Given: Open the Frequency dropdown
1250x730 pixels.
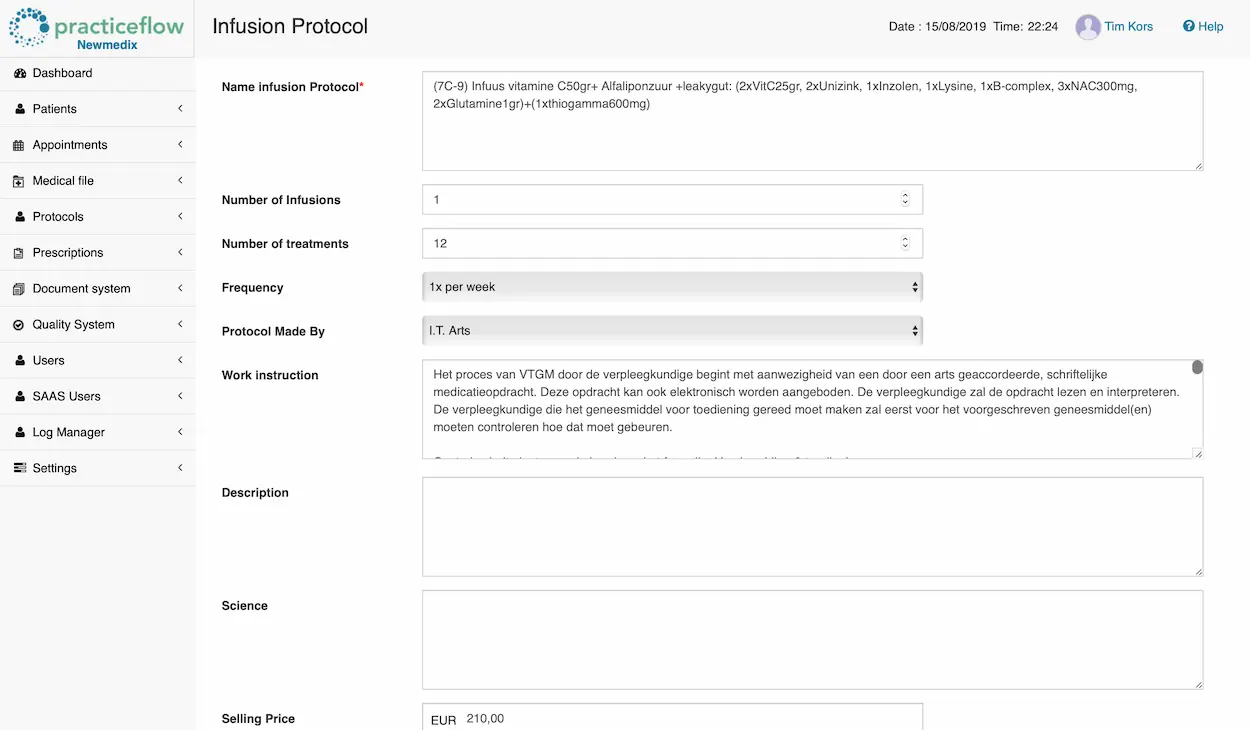Looking at the screenshot, I should pos(672,287).
